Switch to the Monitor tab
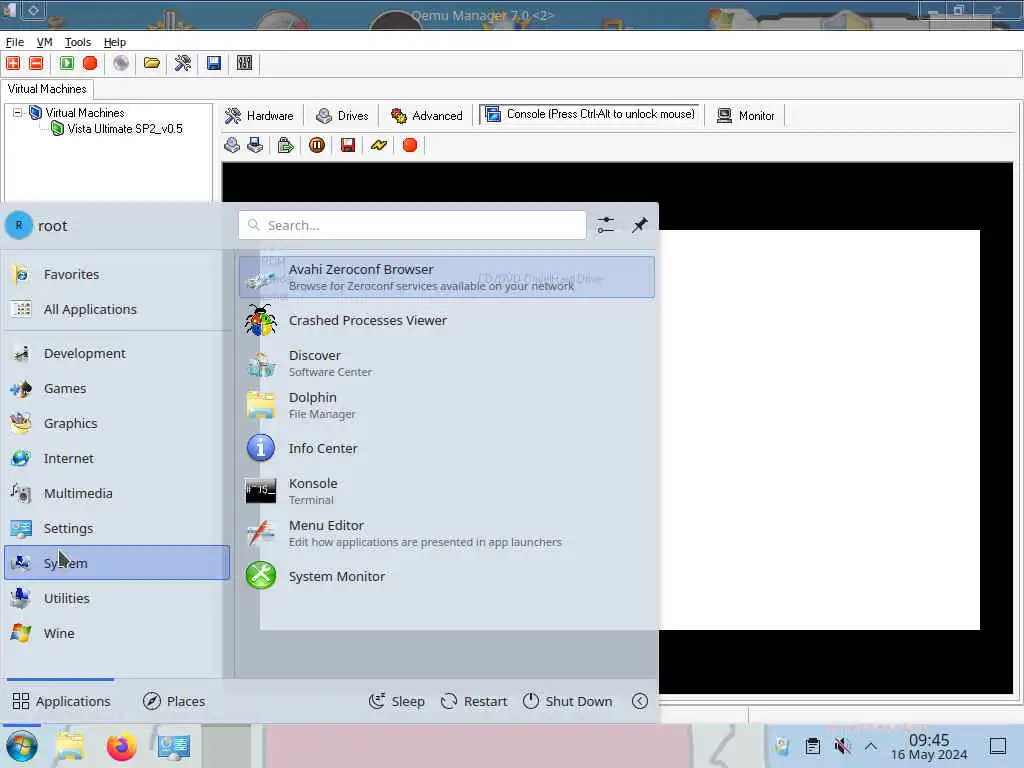The height and width of the screenshot is (768, 1024). click(746, 116)
